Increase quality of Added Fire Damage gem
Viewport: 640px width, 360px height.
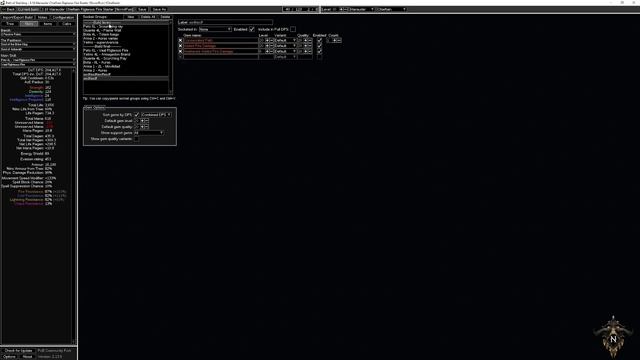click(x=305, y=46)
